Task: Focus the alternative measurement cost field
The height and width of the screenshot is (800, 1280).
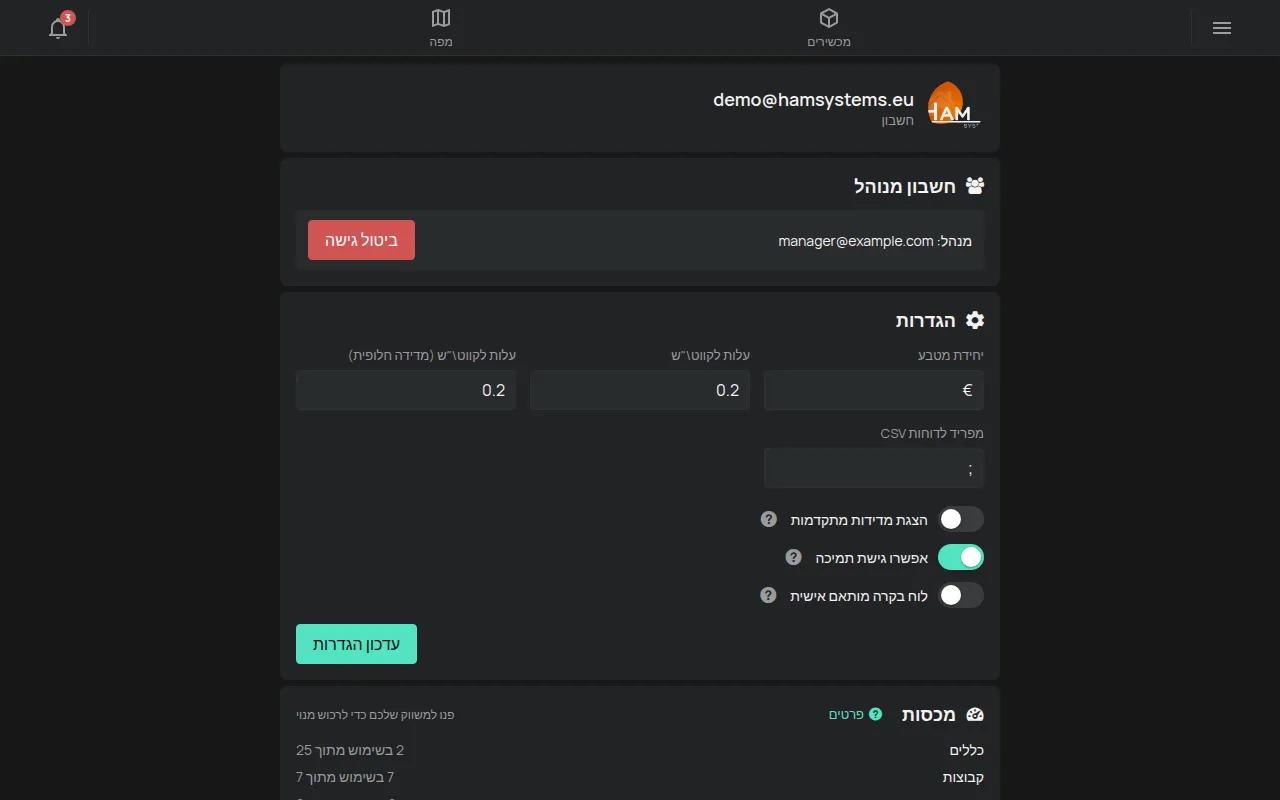Action: 406,390
